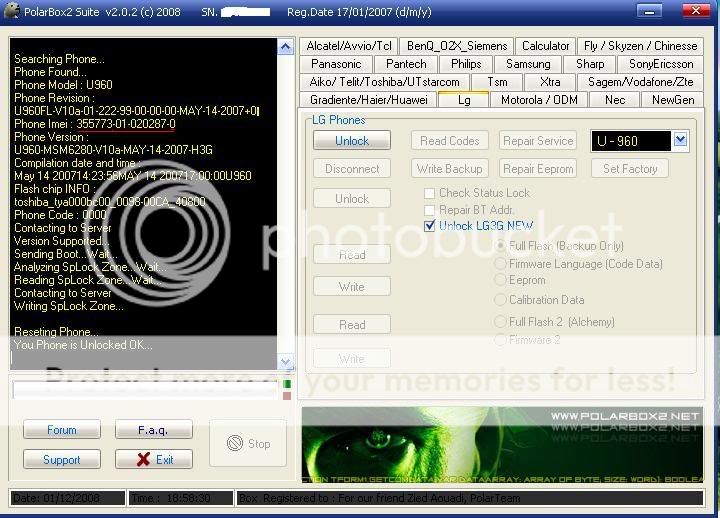Close the PolarBox2 Suite window
The height and width of the screenshot is (518, 720).
[696, 11]
